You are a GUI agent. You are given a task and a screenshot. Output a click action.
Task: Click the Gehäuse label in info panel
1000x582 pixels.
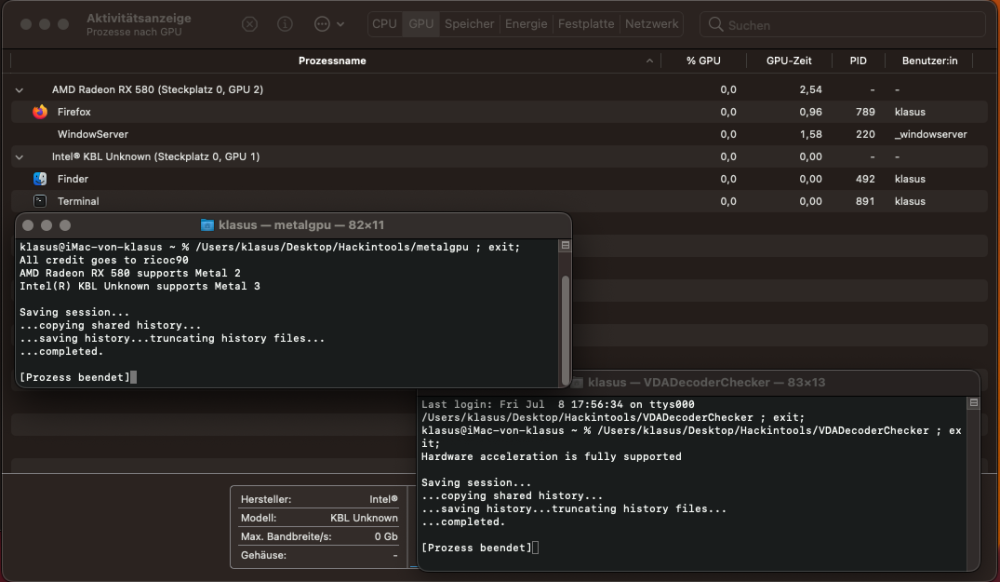(x=263, y=555)
